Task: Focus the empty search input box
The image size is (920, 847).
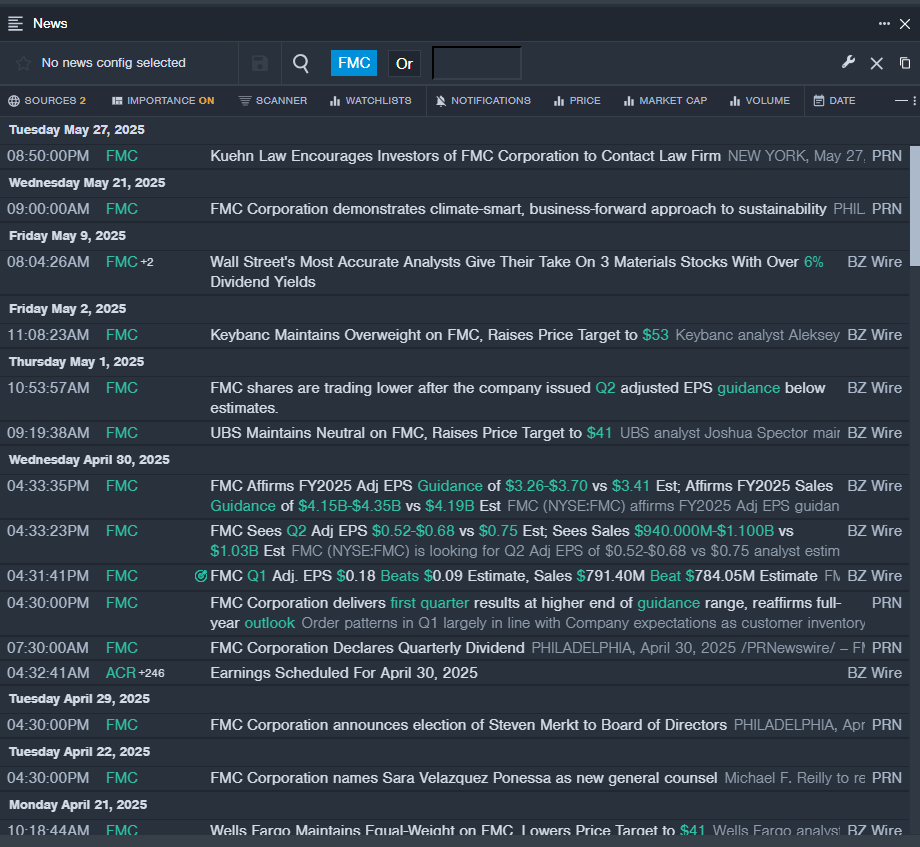Action: [x=476, y=63]
